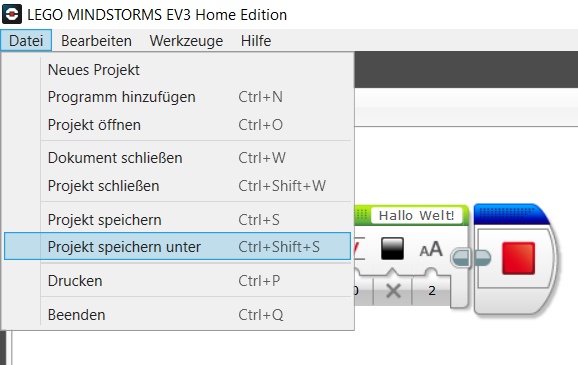Image resolution: width=578 pixels, height=365 pixels.
Task: Click the sequence plug connector between blocks
Action: pos(472,258)
